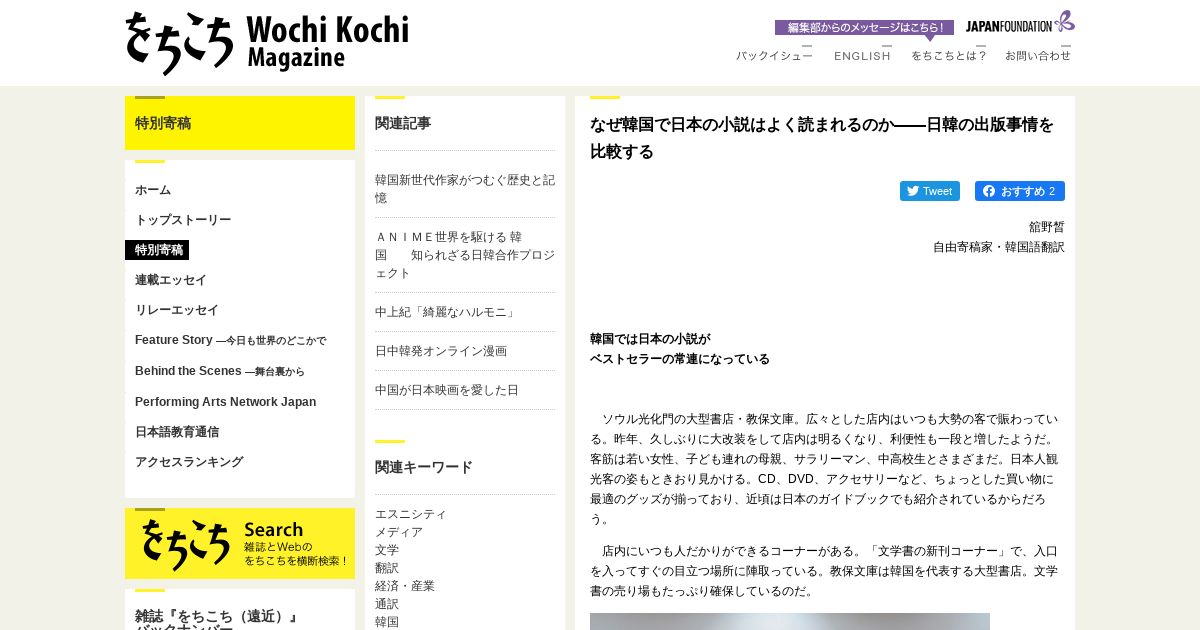This screenshot has height=630, width=1200.
Task: Click the 関連キーワード heading
Action: (x=424, y=467)
